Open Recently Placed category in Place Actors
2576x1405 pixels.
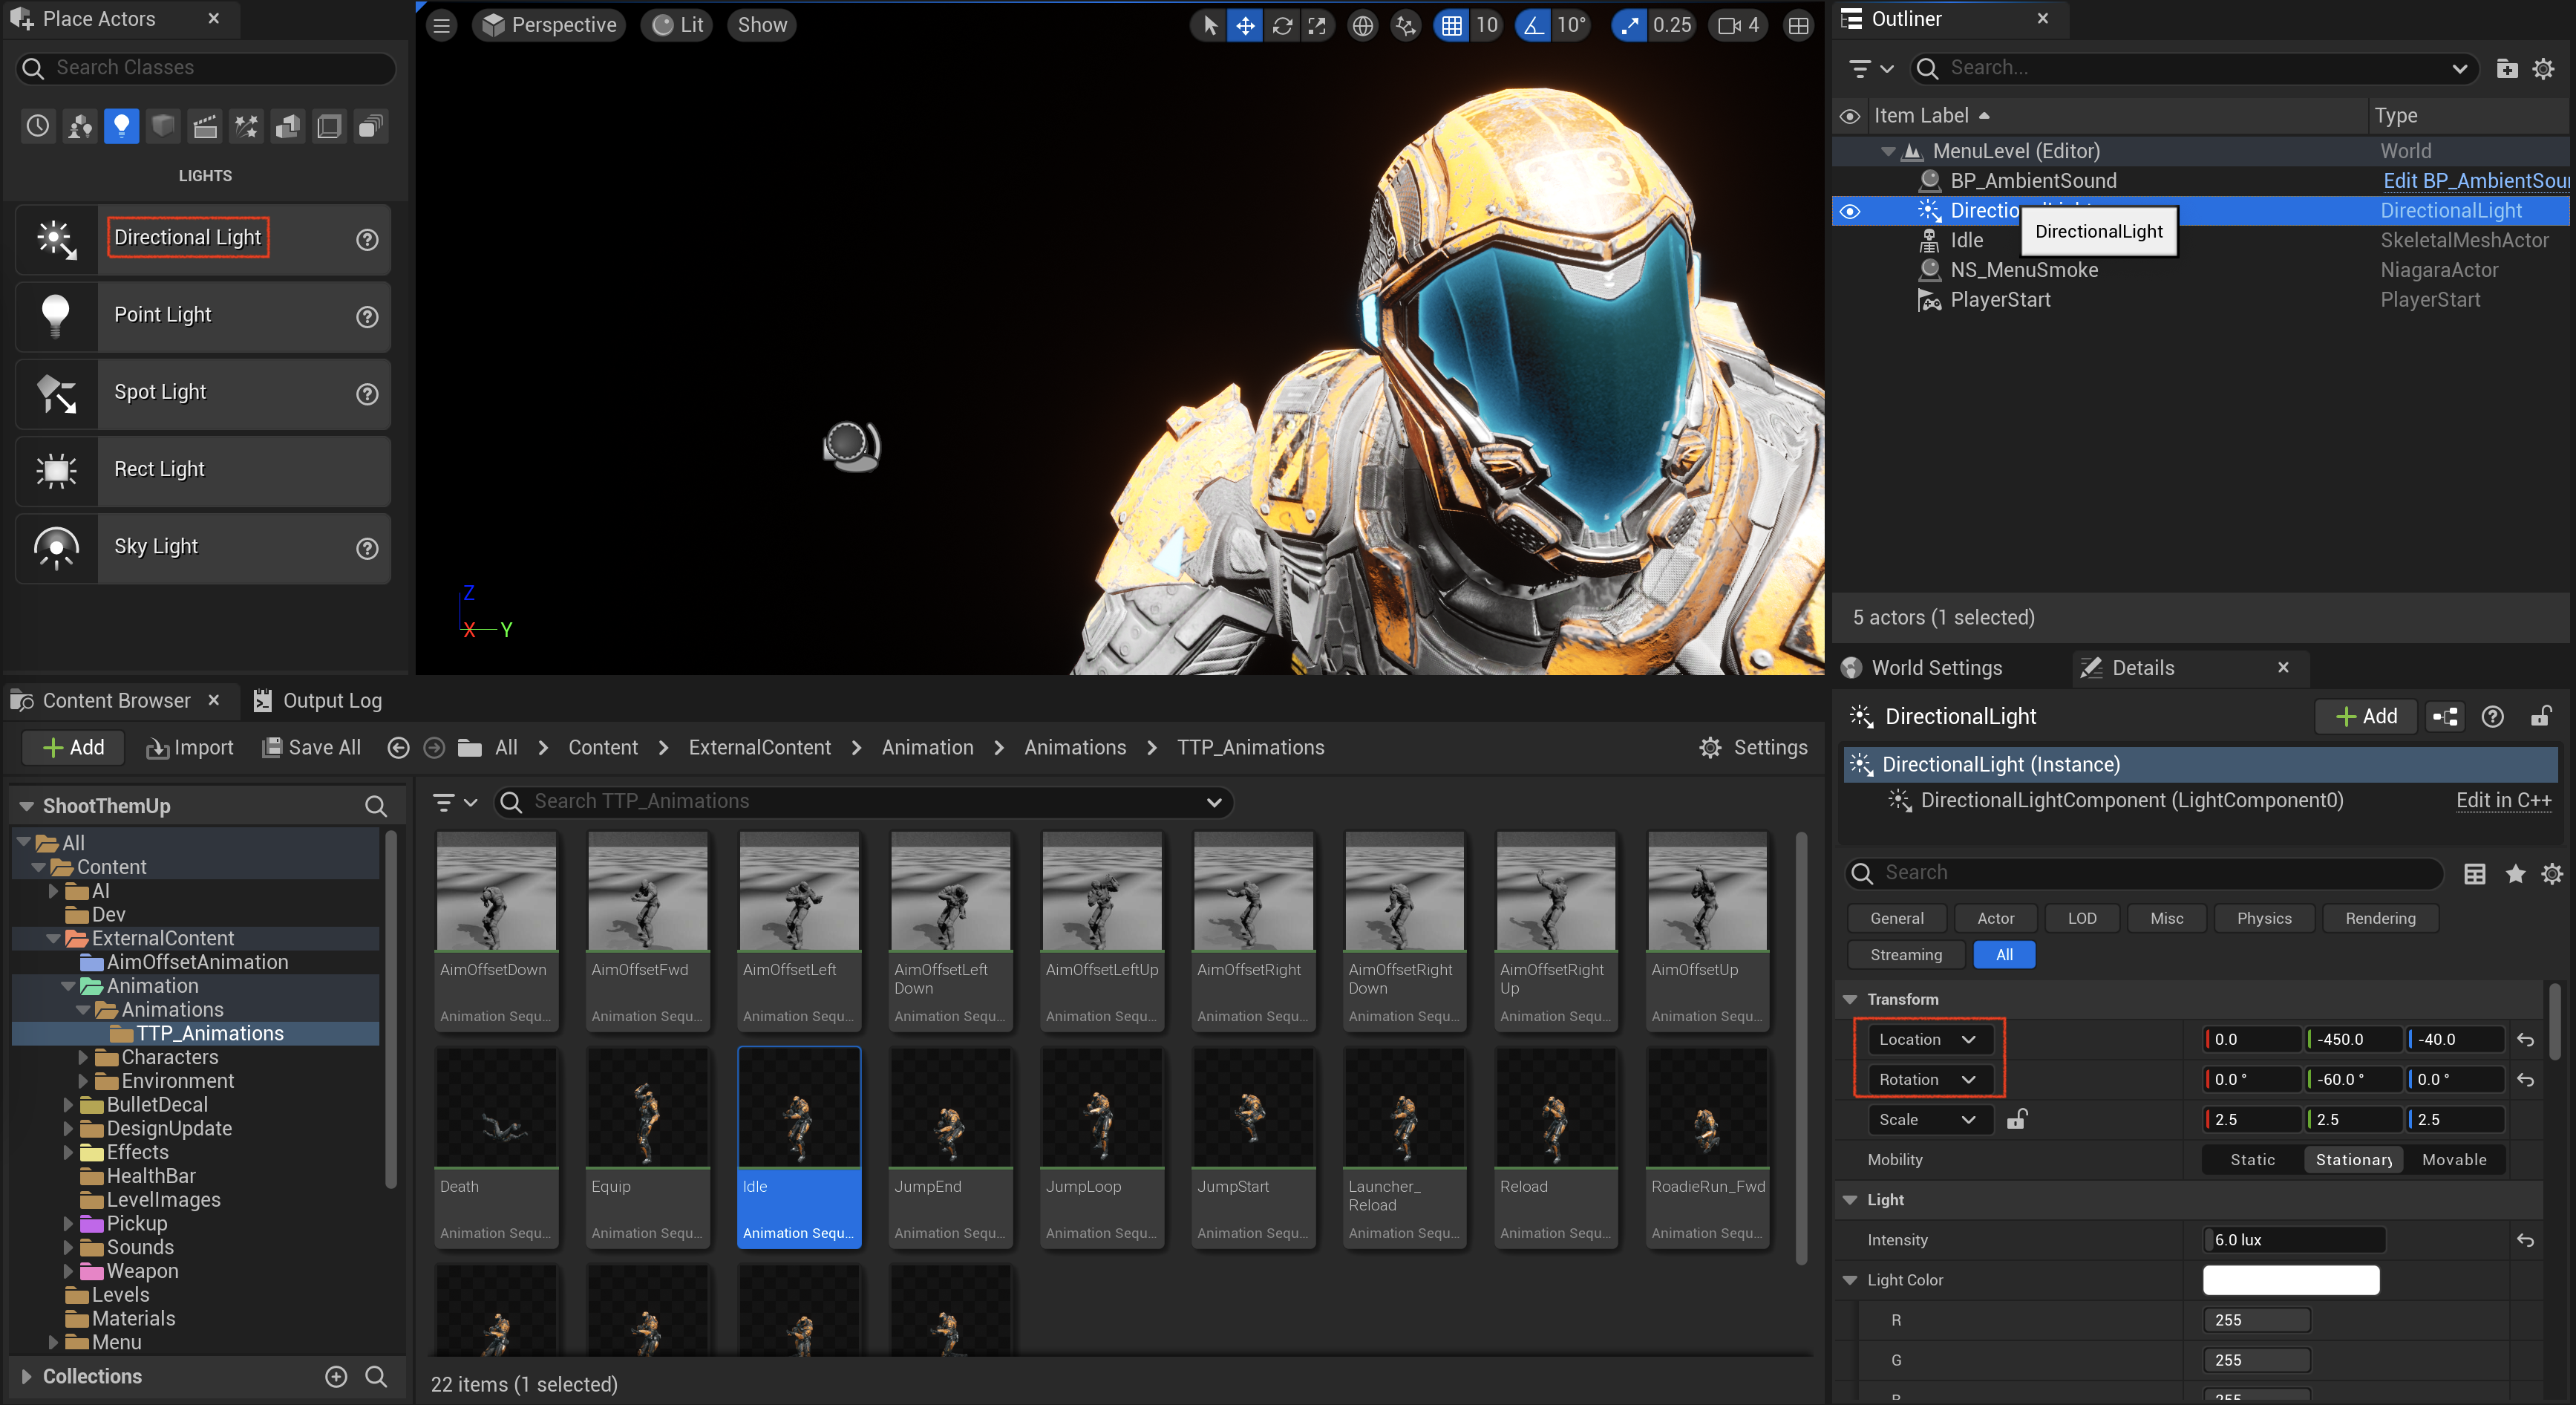click(x=38, y=127)
